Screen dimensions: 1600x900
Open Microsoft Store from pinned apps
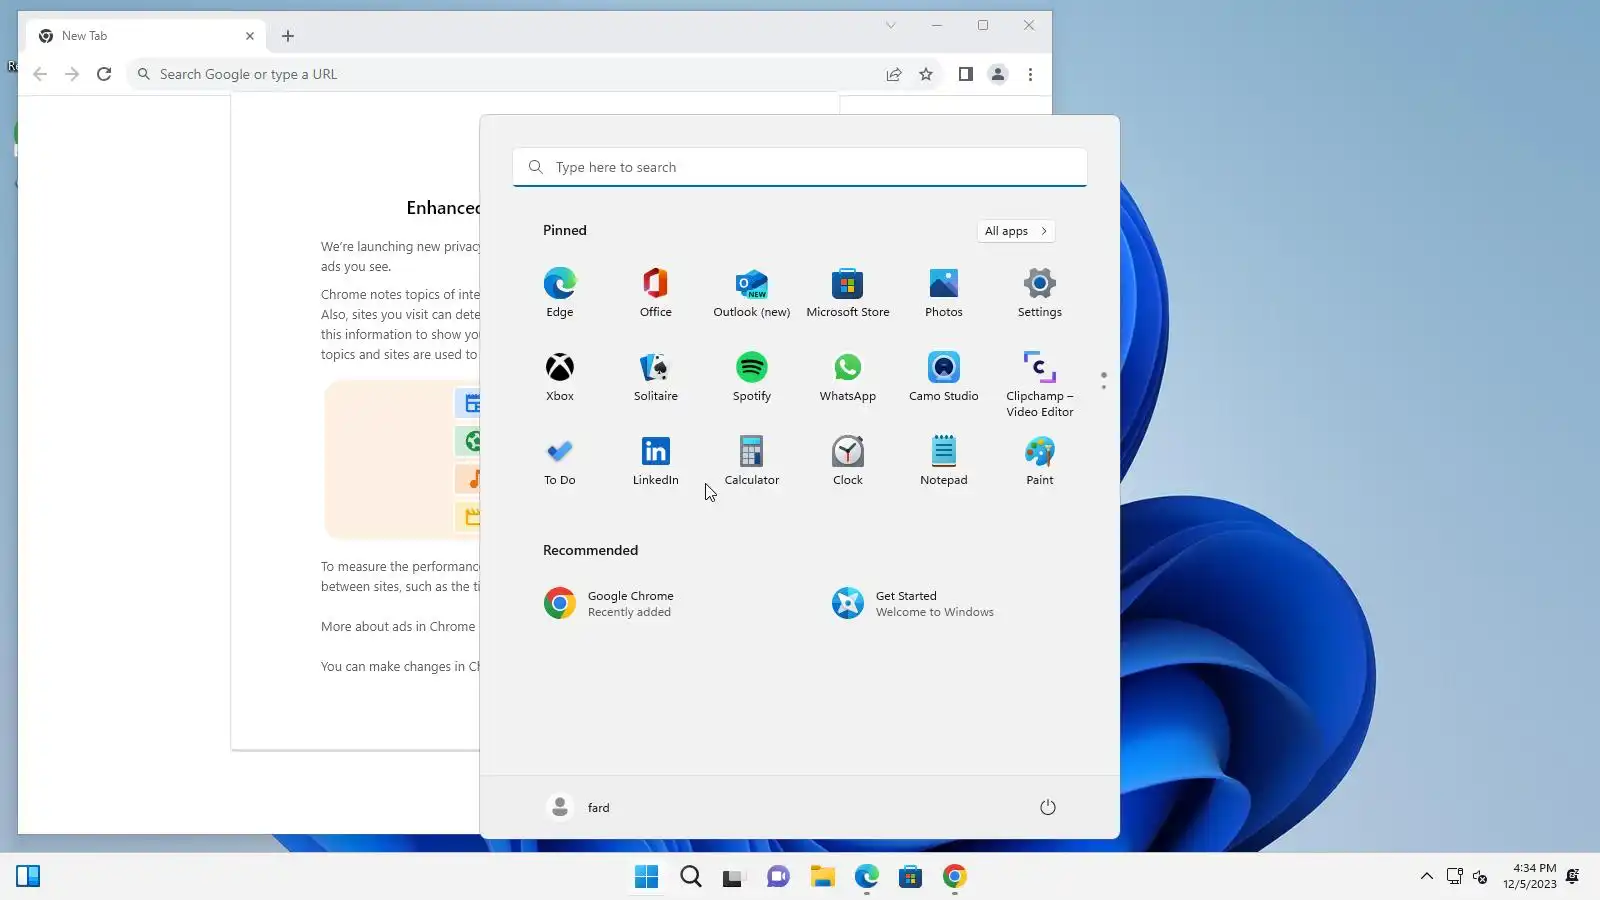click(x=848, y=293)
